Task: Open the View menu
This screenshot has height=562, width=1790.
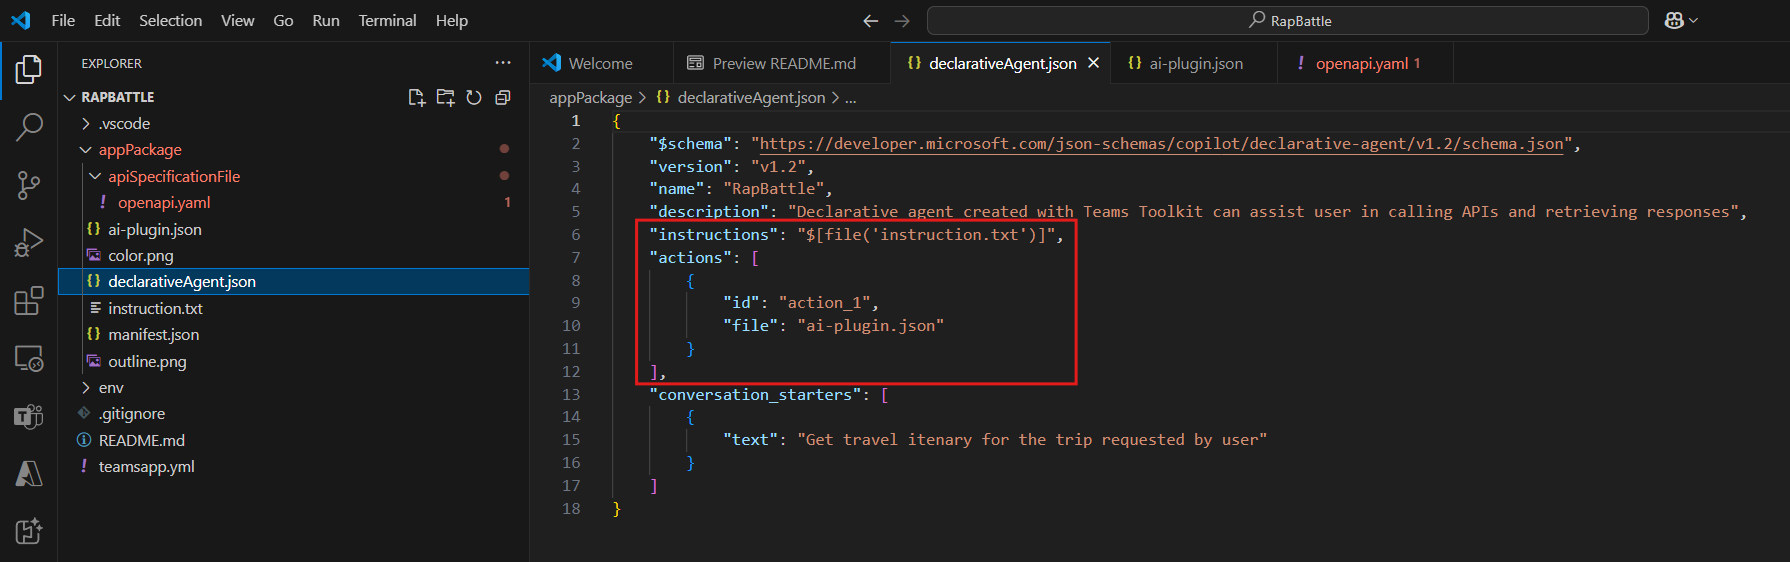Action: point(237,21)
